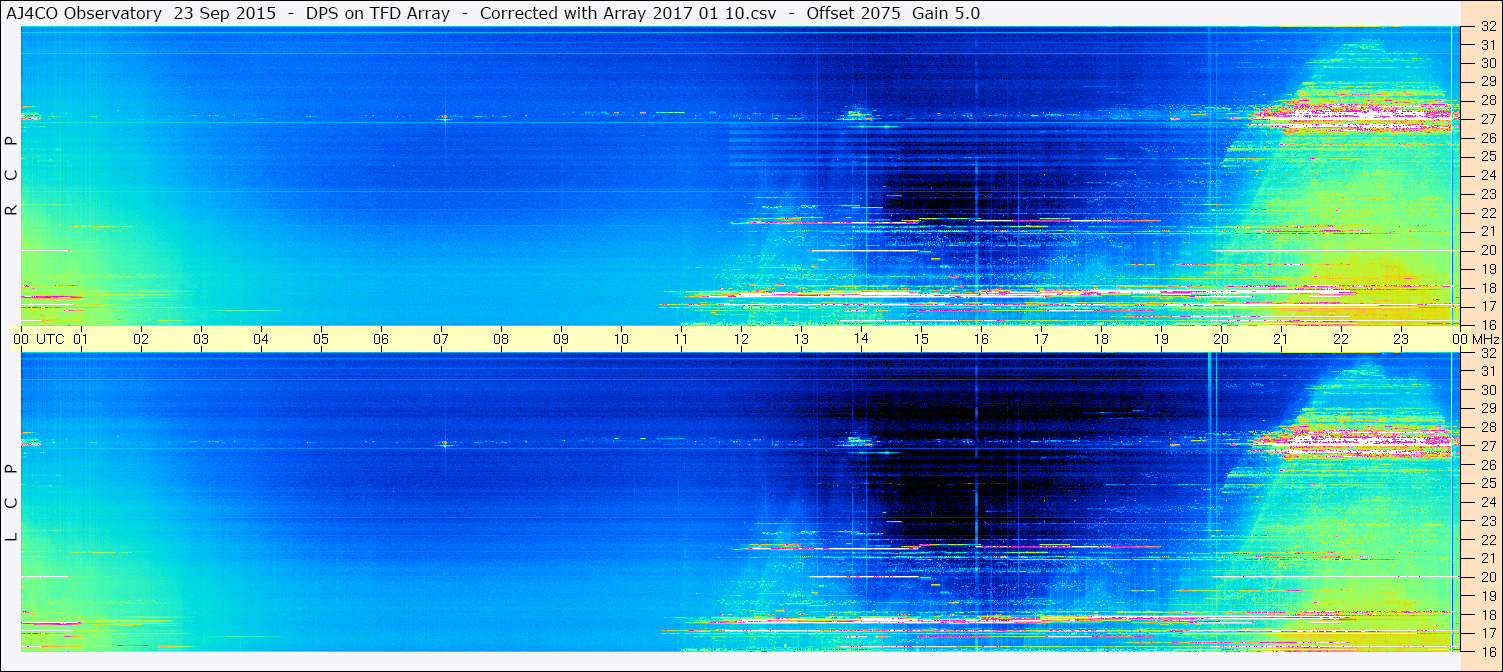Click the "R C P" panel label
The image size is (1503, 672).
(x=12, y=176)
